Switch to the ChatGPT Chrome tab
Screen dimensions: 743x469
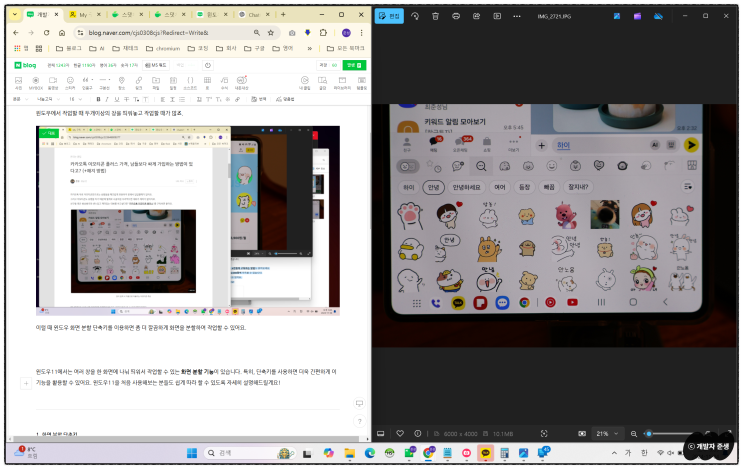tap(255, 15)
